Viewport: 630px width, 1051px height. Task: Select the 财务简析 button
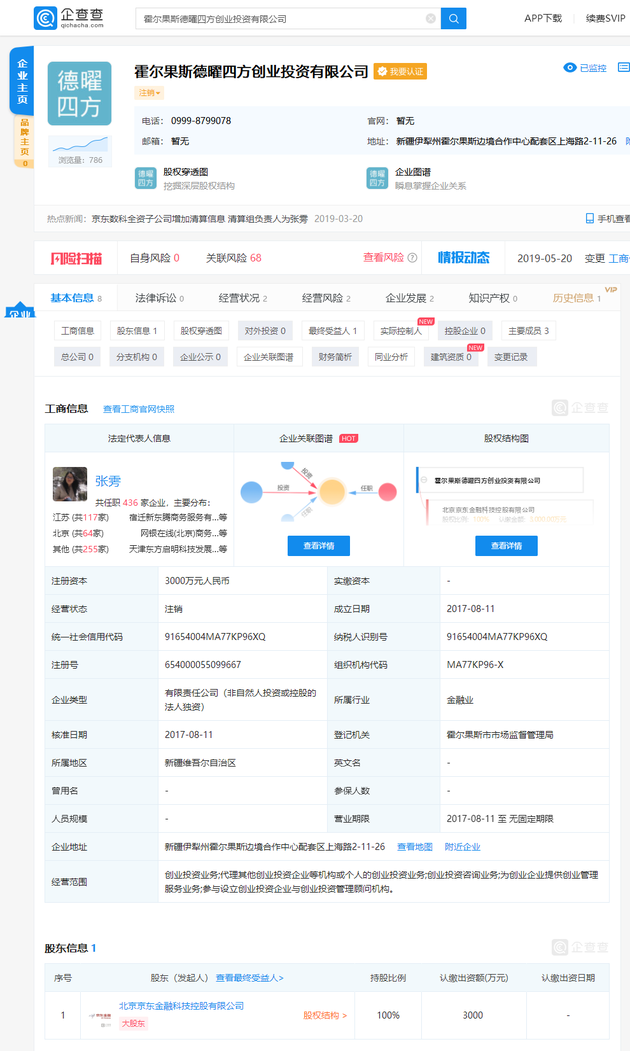(335, 357)
